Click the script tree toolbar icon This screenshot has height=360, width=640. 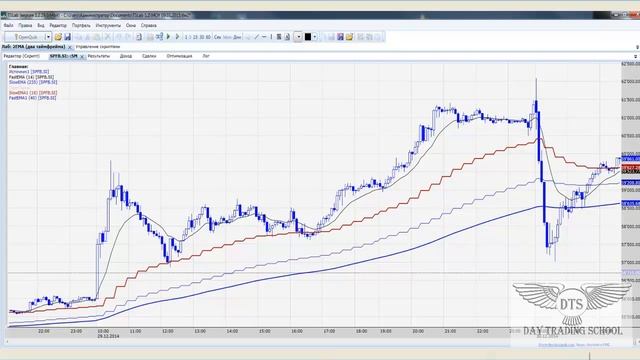click(x=159, y=37)
